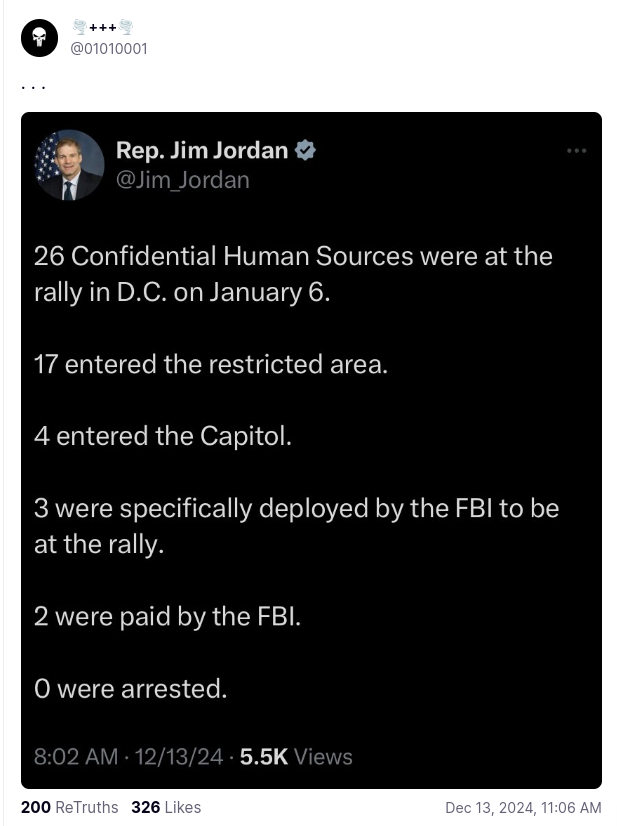Click the "2 were paid by the FBI" line
Screen dimensions: 617x826
(167, 616)
